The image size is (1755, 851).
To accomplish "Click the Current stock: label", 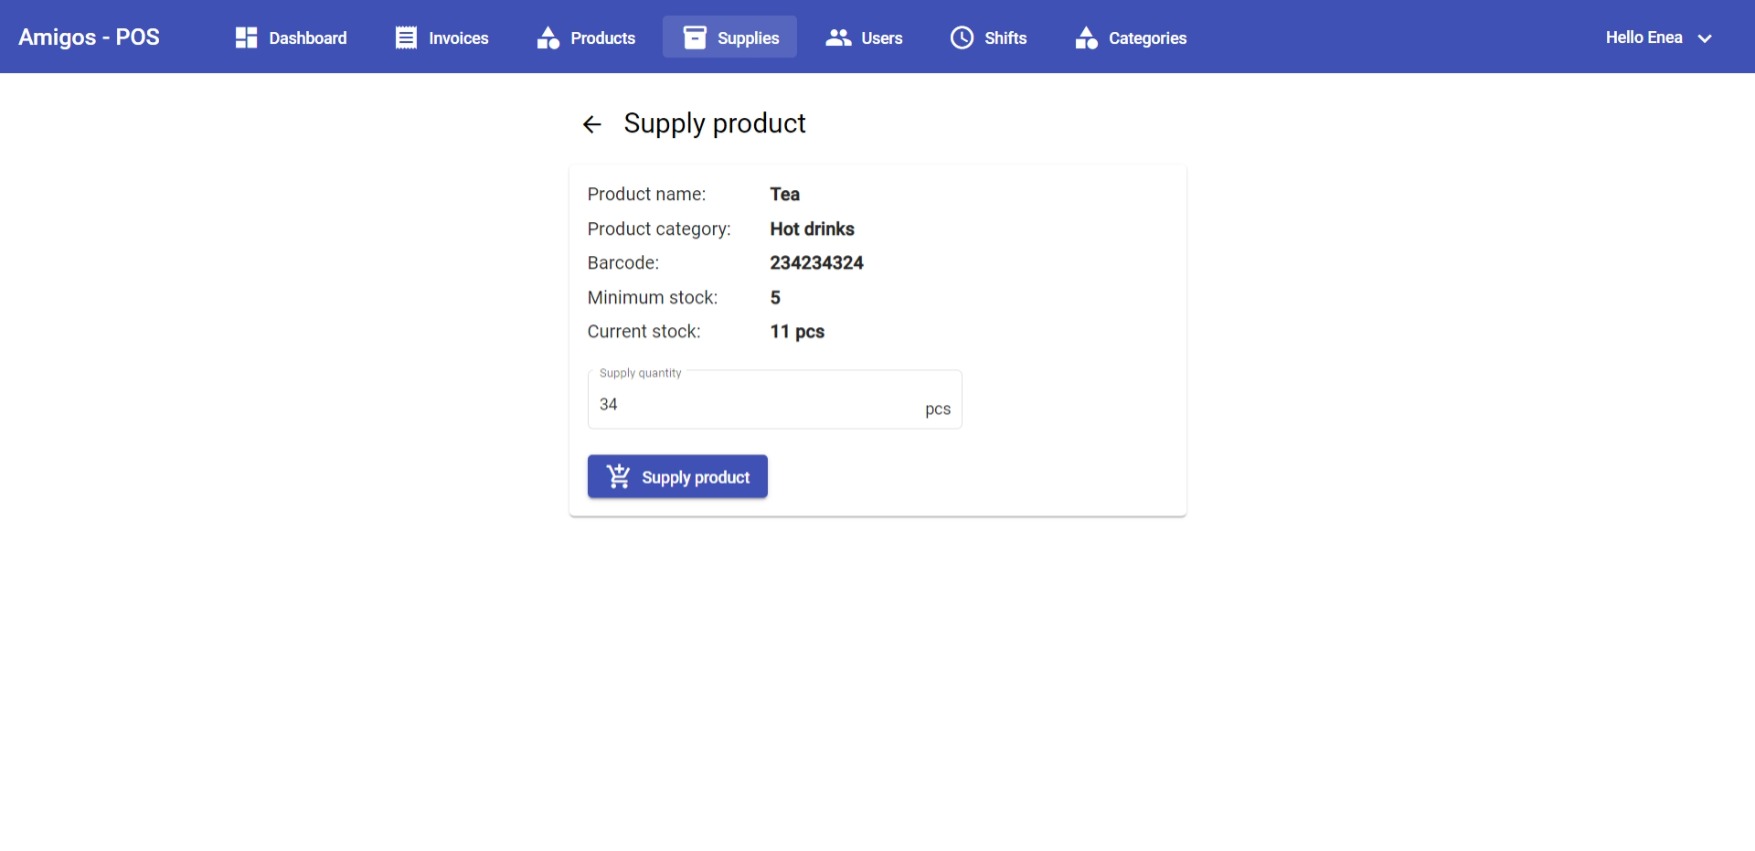I will click(644, 331).
